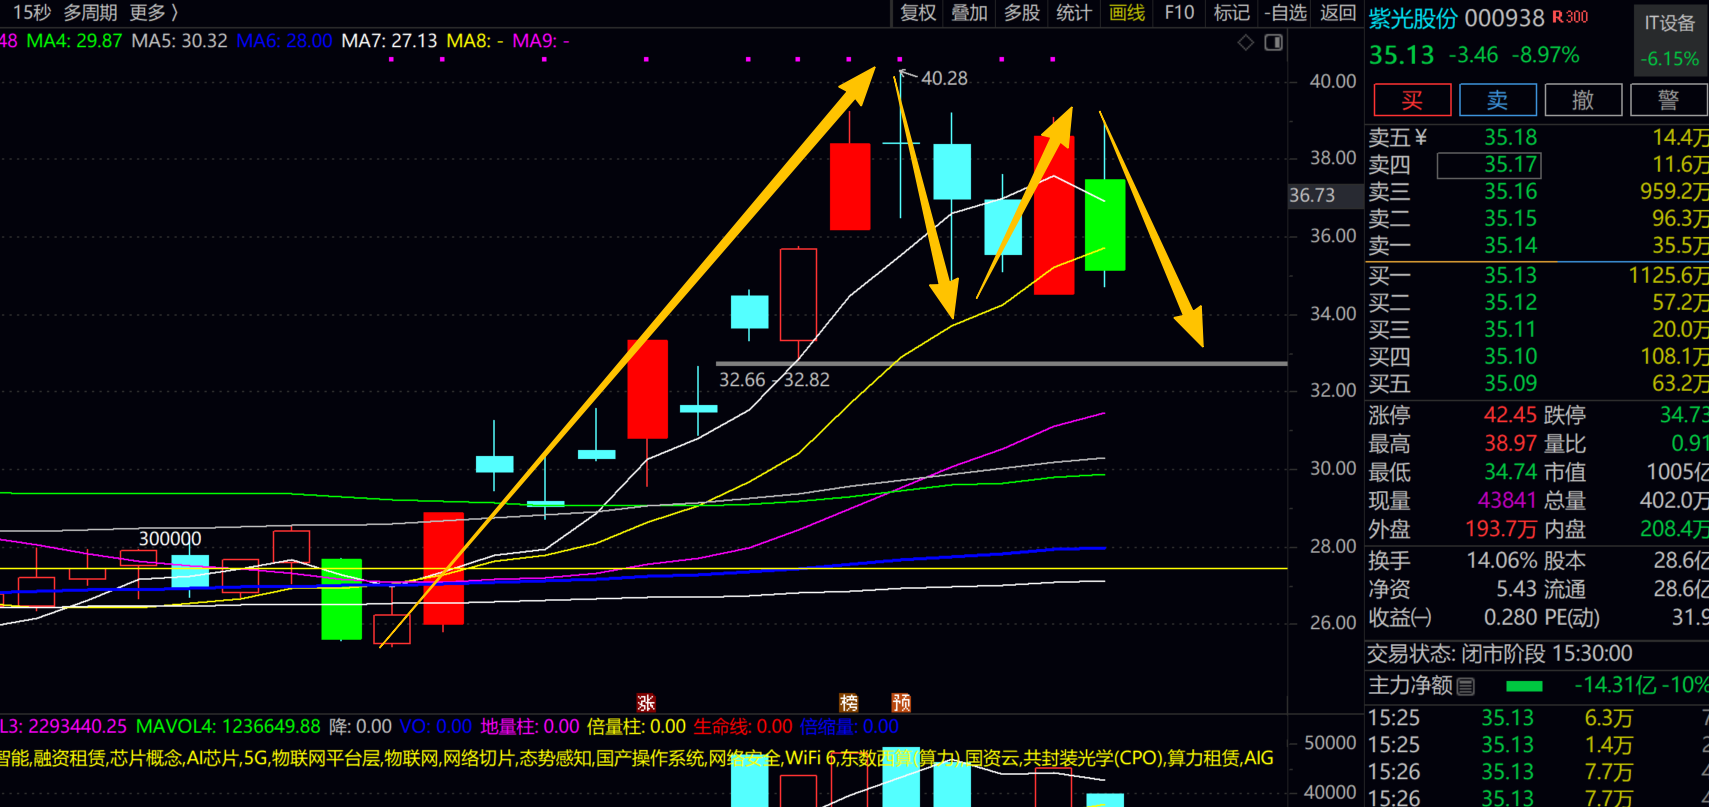Click the 买四 price 35.10
The height and width of the screenshot is (807, 1709).
pyautogui.click(x=1511, y=356)
